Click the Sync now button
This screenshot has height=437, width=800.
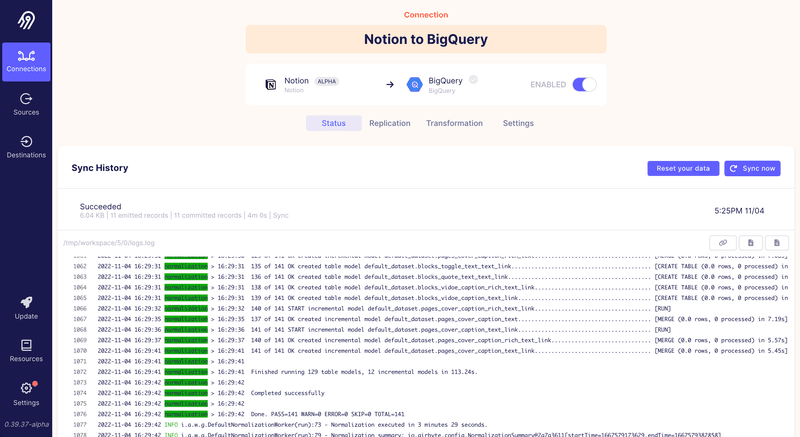click(x=752, y=168)
